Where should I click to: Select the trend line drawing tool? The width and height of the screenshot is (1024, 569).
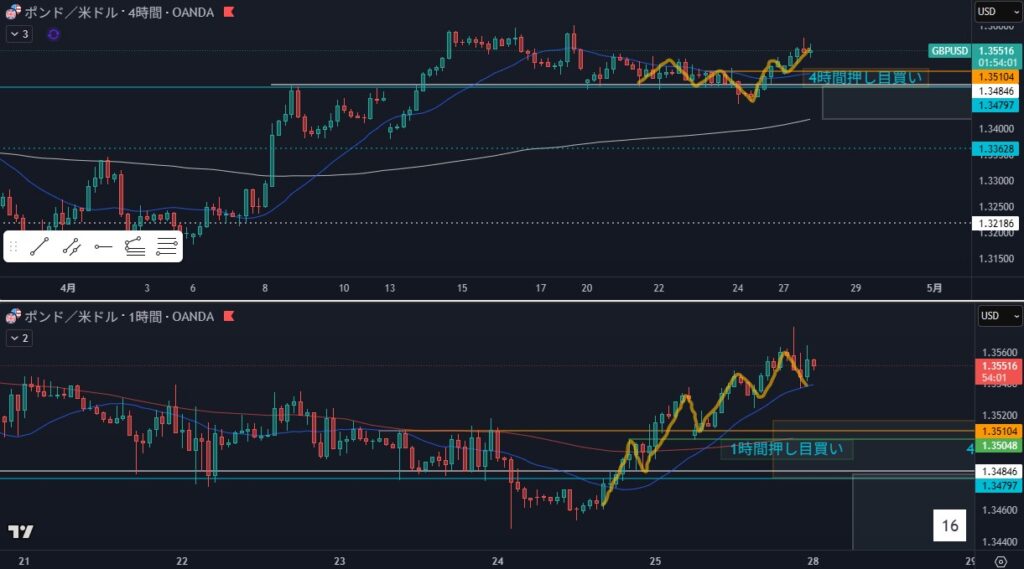coord(39,246)
